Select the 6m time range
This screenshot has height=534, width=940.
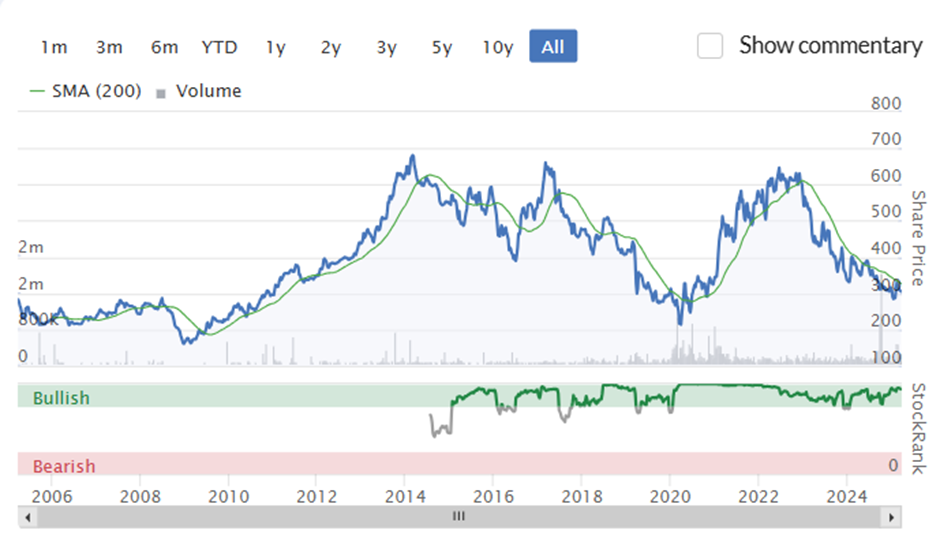(x=164, y=47)
